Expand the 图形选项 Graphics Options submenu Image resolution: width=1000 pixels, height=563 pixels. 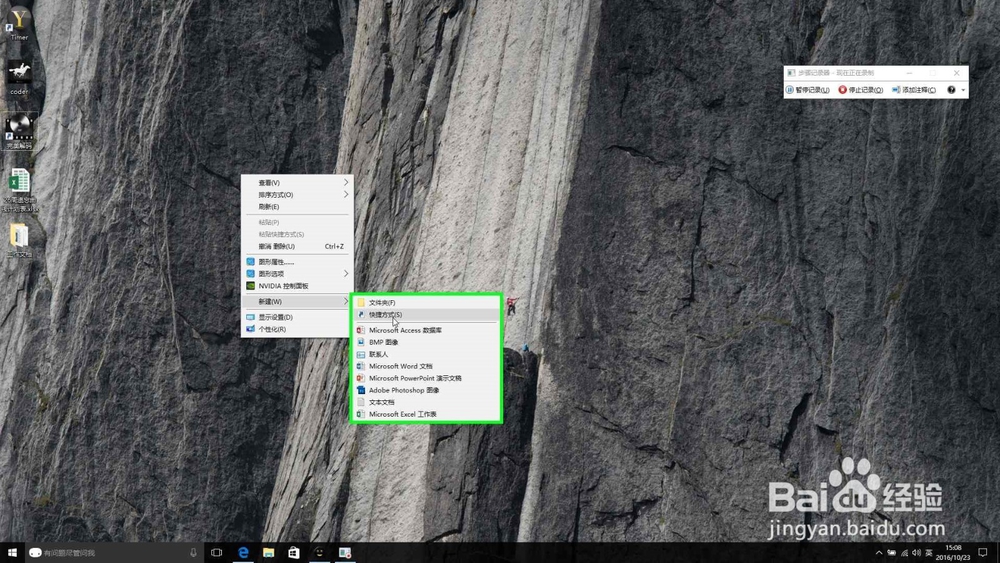coord(297,274)
